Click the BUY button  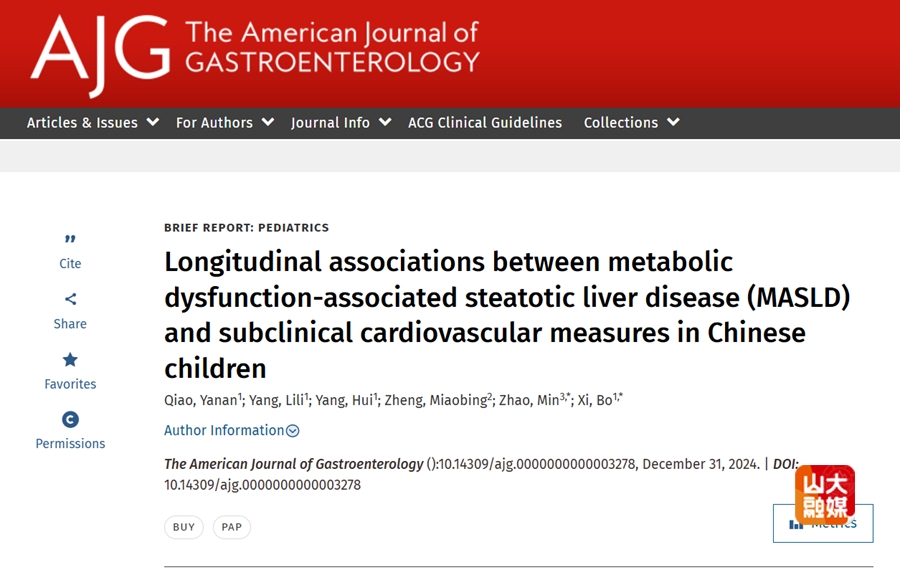[184, 527]
